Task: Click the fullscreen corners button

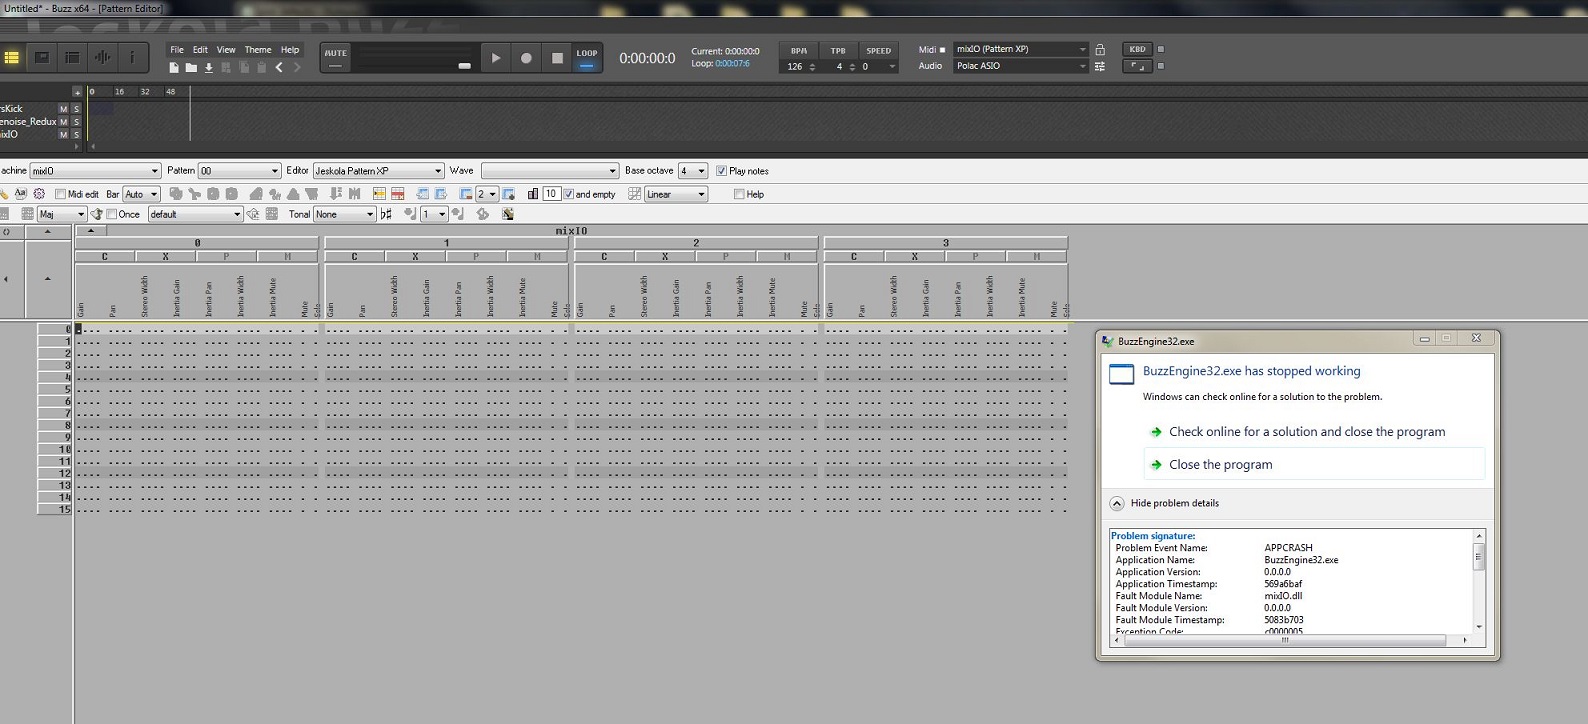Action: (x=1137, y=66)
